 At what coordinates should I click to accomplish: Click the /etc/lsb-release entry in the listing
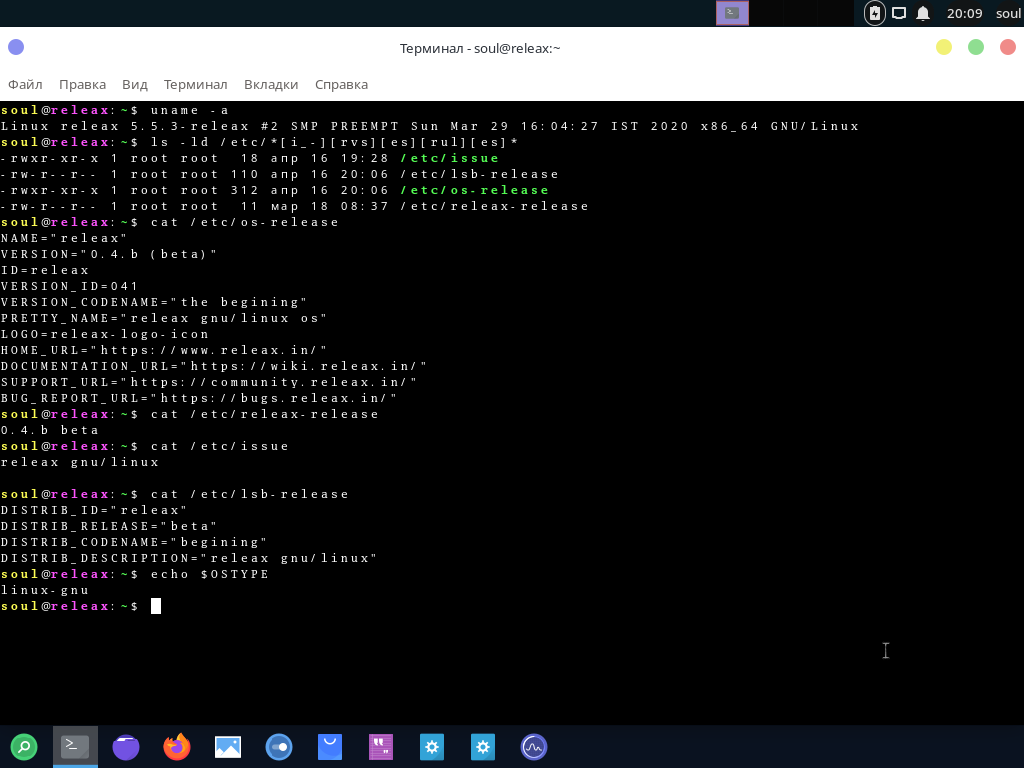point(480,174)
